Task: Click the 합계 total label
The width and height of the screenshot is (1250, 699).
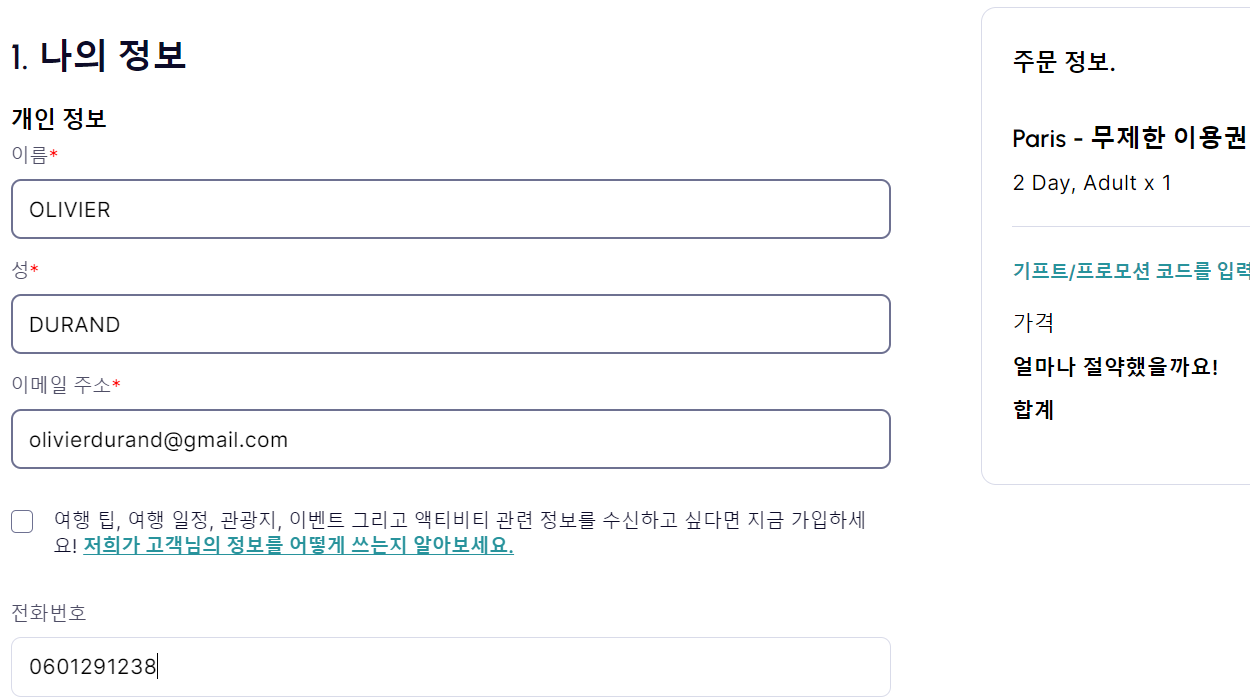Action: point(1033,410)
